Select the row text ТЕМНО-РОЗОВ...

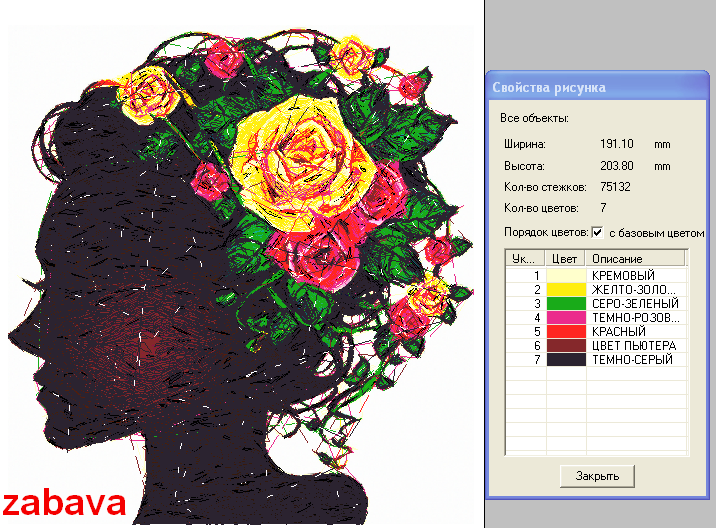click(635, 317)
